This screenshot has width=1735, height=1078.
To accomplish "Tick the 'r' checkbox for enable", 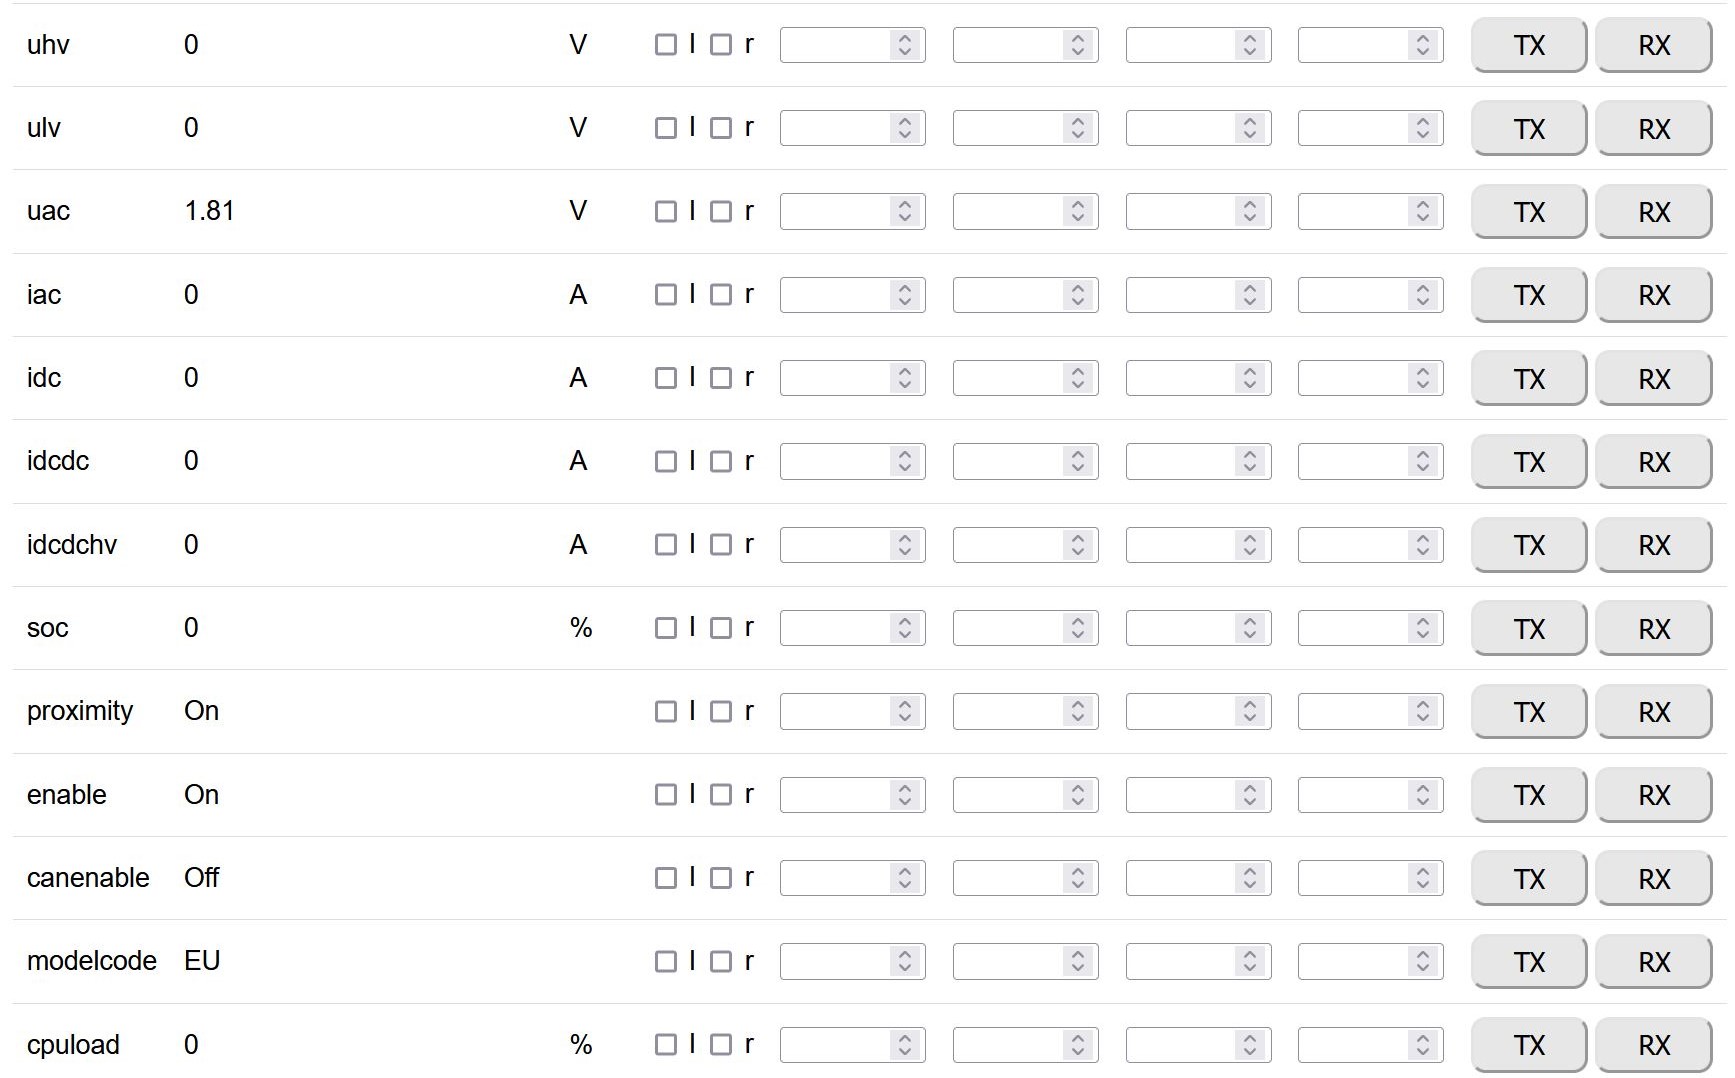I will 721,795.
